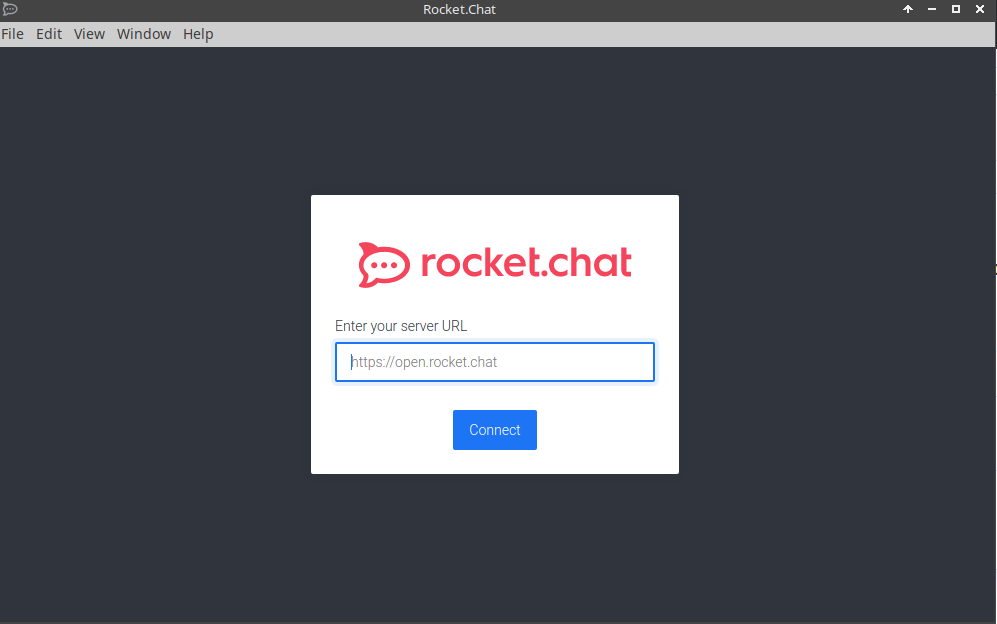997x624 pixels.
Task: Click the keep-above arrow icon in title bar
Action: pyautogui.click(x=908, y=9)
